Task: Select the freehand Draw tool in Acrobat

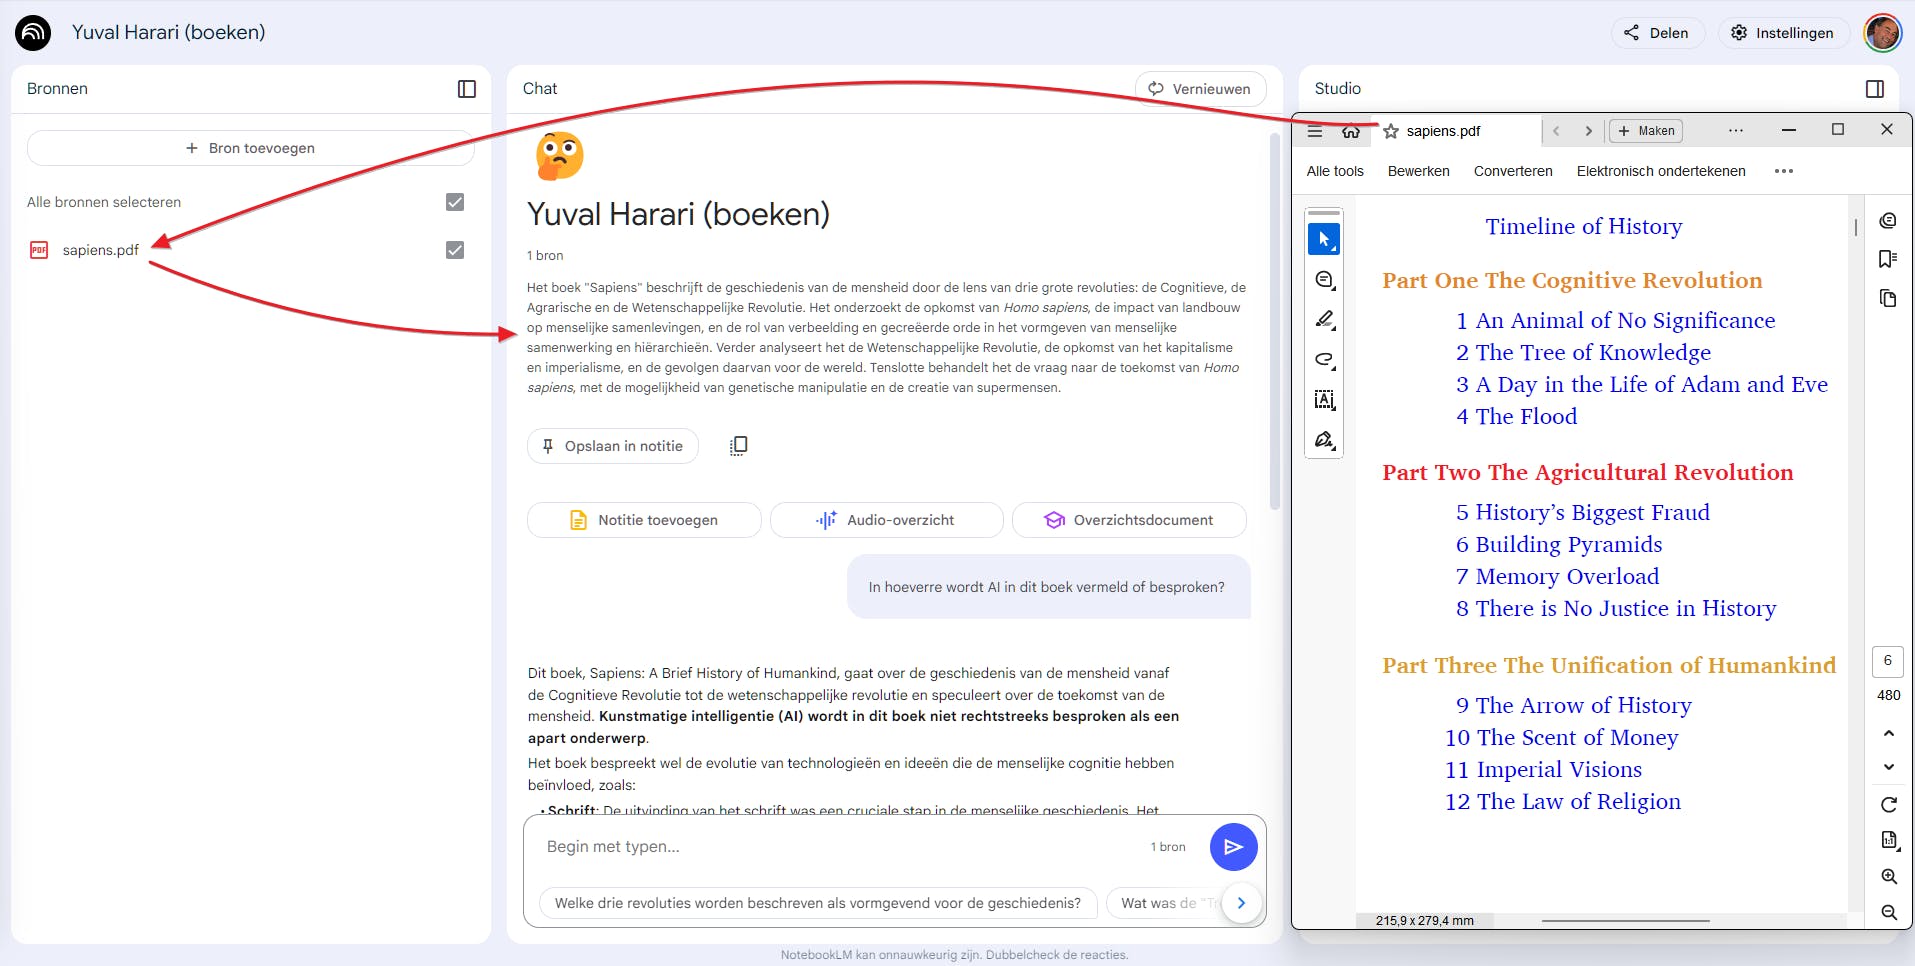Action: coord(1324,360)
